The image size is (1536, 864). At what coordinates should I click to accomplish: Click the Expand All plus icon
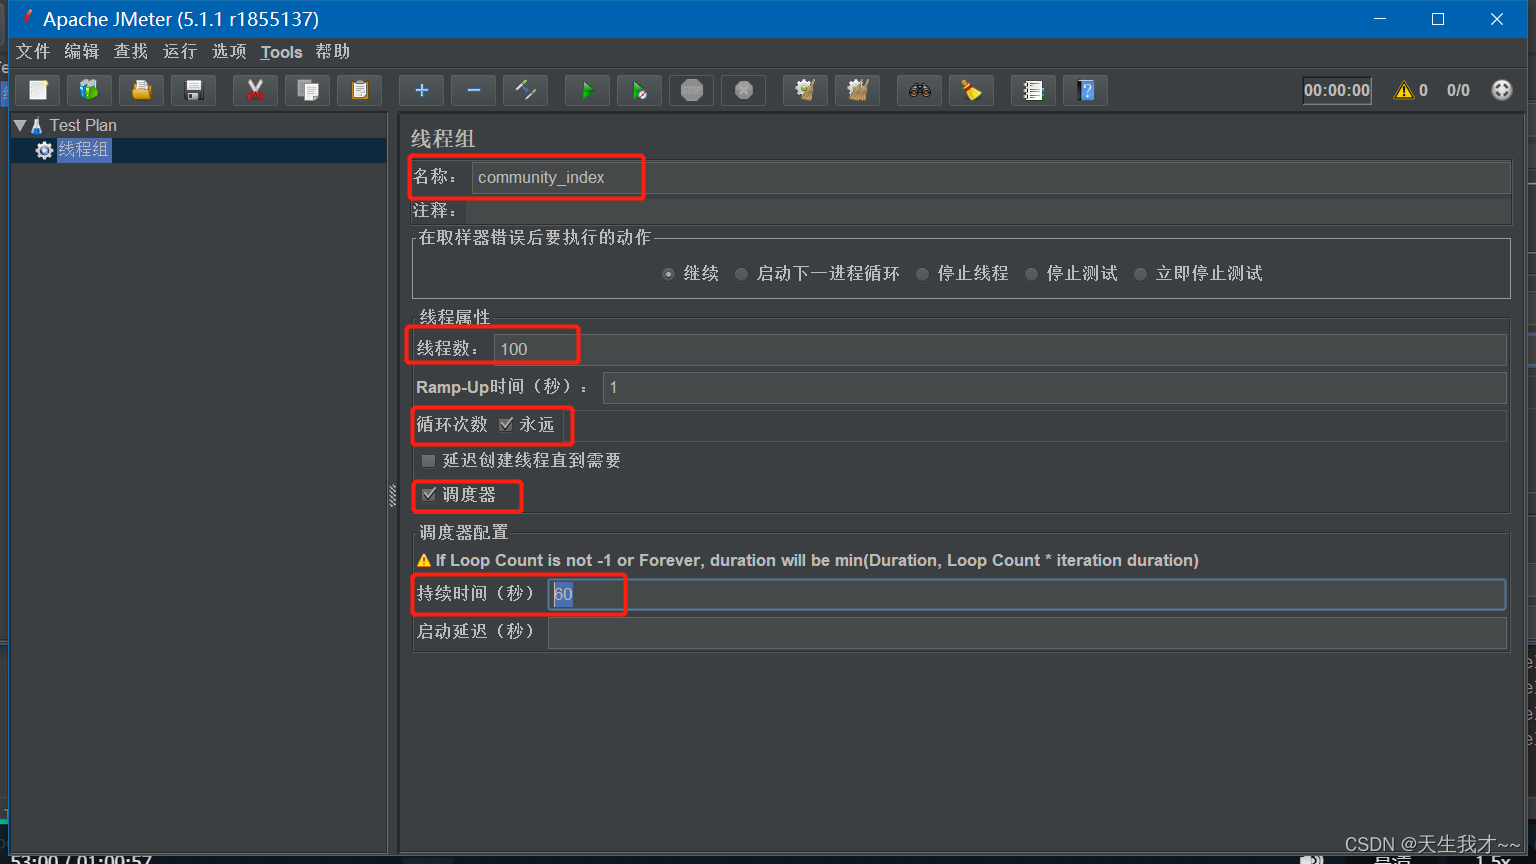[422, 90]
